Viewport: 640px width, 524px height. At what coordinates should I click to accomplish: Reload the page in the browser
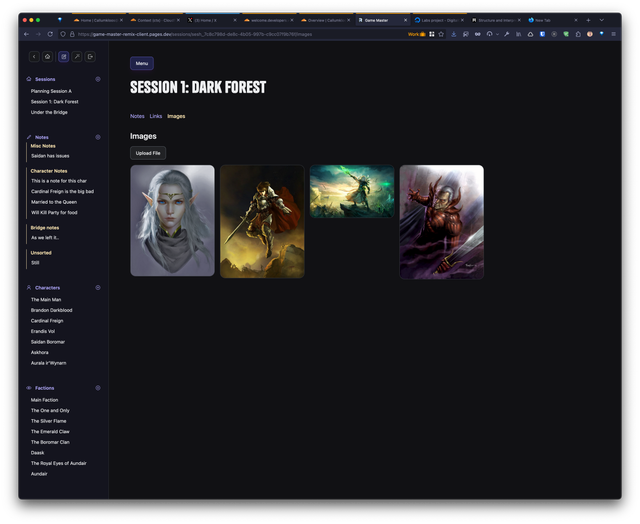coord(50,34)
